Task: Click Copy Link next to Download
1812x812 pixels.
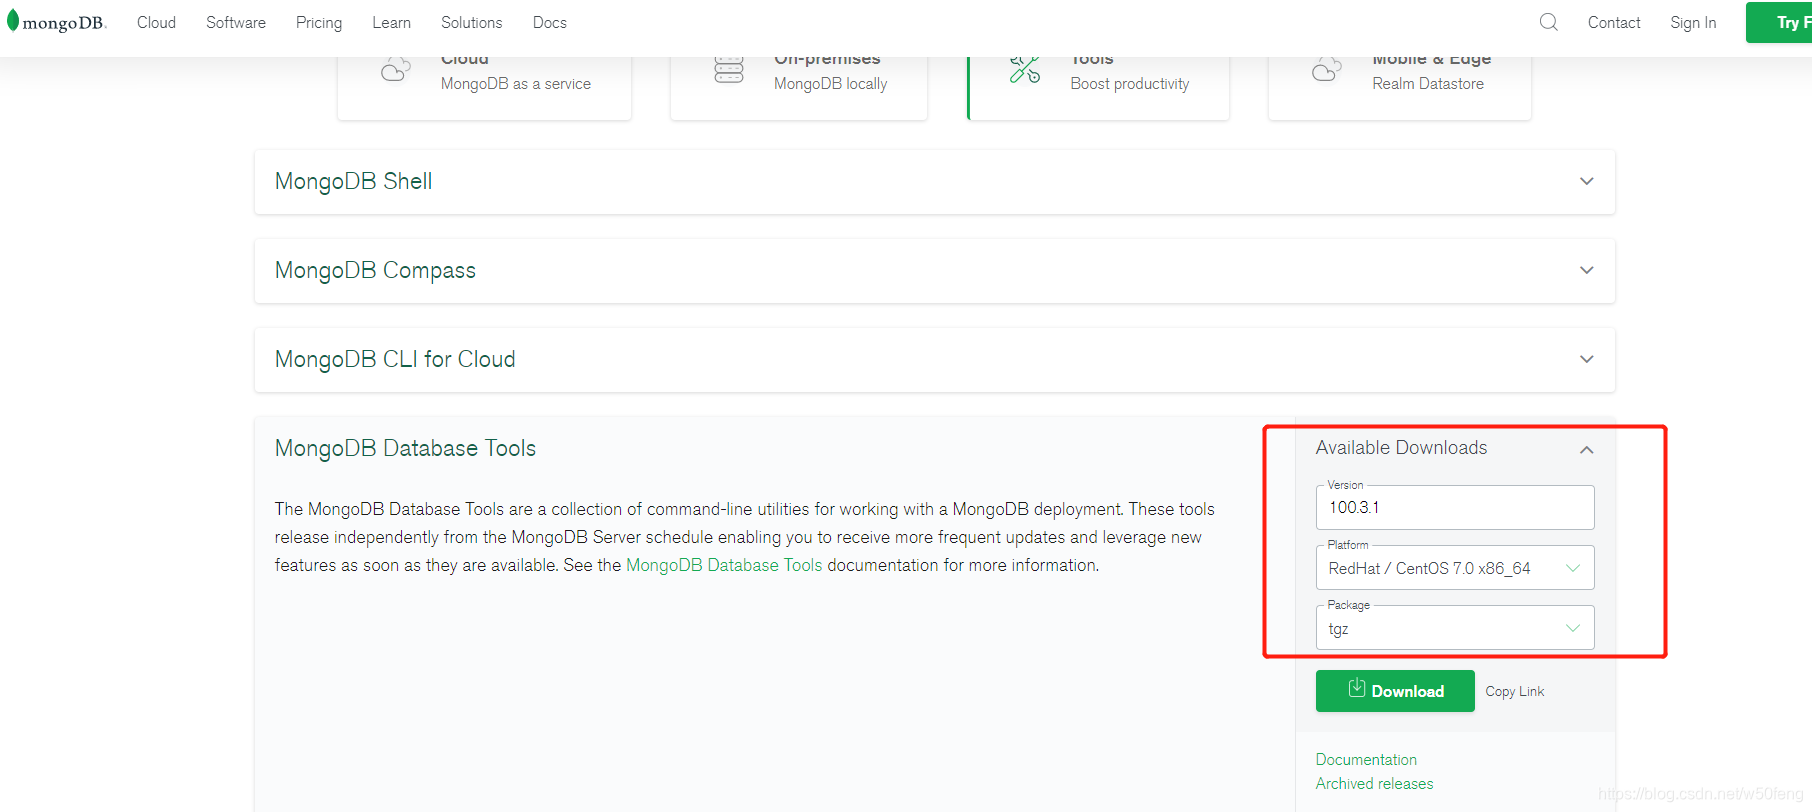Action: point(1514,691)
